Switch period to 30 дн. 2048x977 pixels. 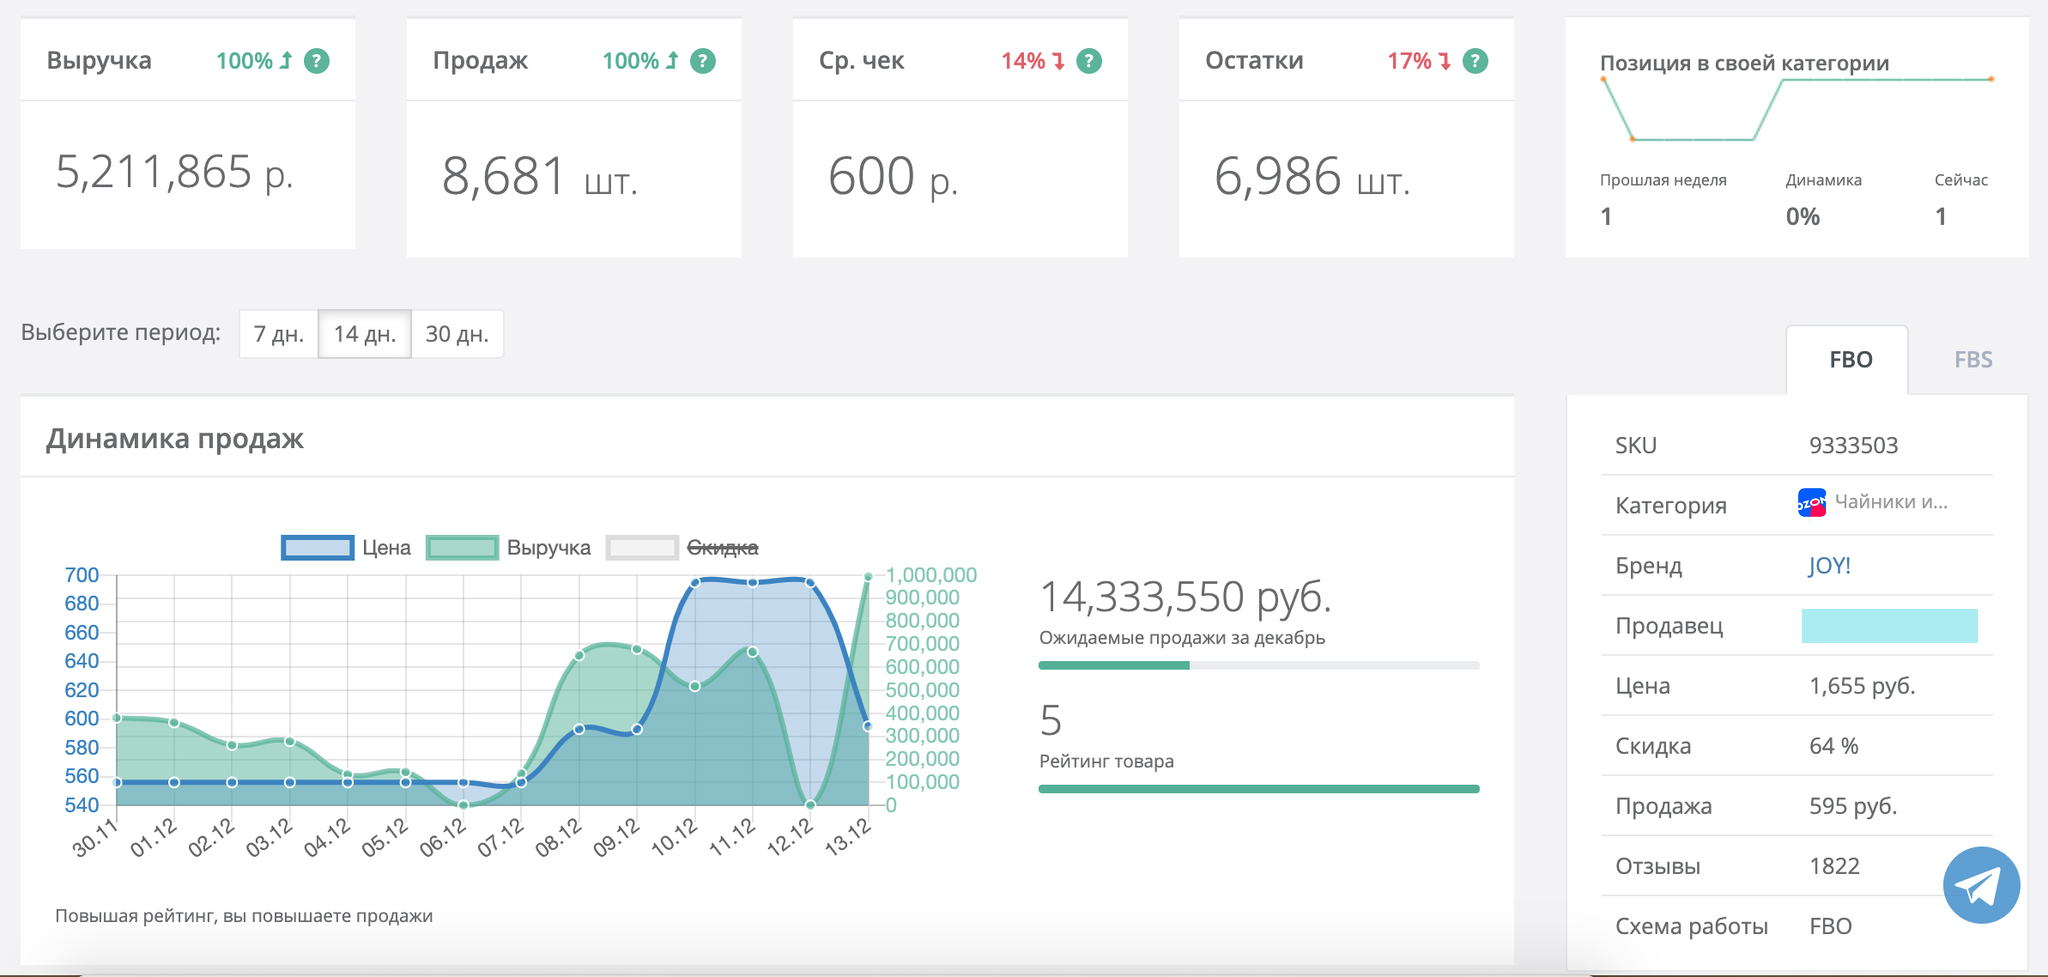pyautogui.click(x=457, y=334)
